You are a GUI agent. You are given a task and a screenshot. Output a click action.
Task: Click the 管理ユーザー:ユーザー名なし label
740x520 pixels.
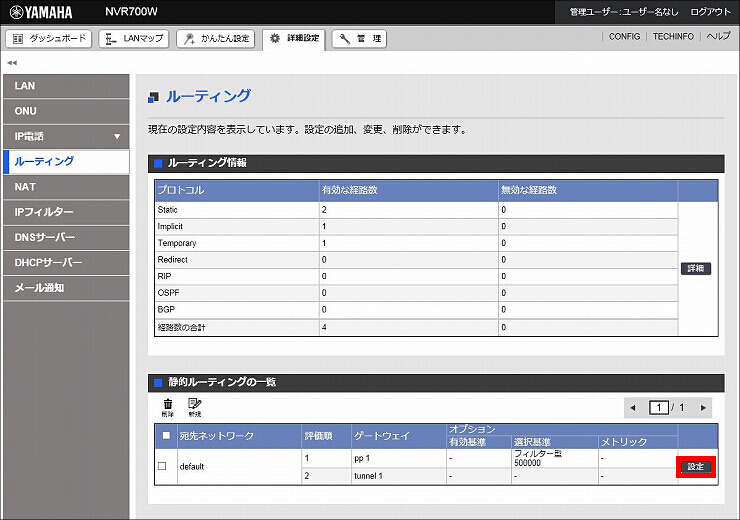624,12
